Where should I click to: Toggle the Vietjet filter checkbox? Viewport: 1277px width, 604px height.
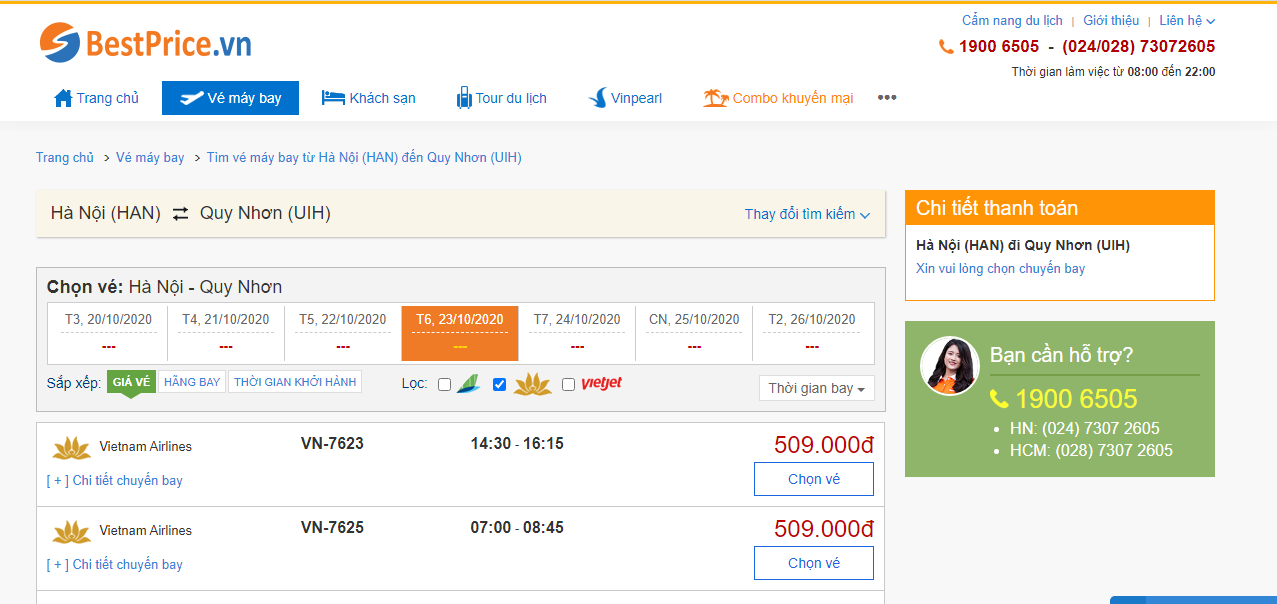point(569,385)
